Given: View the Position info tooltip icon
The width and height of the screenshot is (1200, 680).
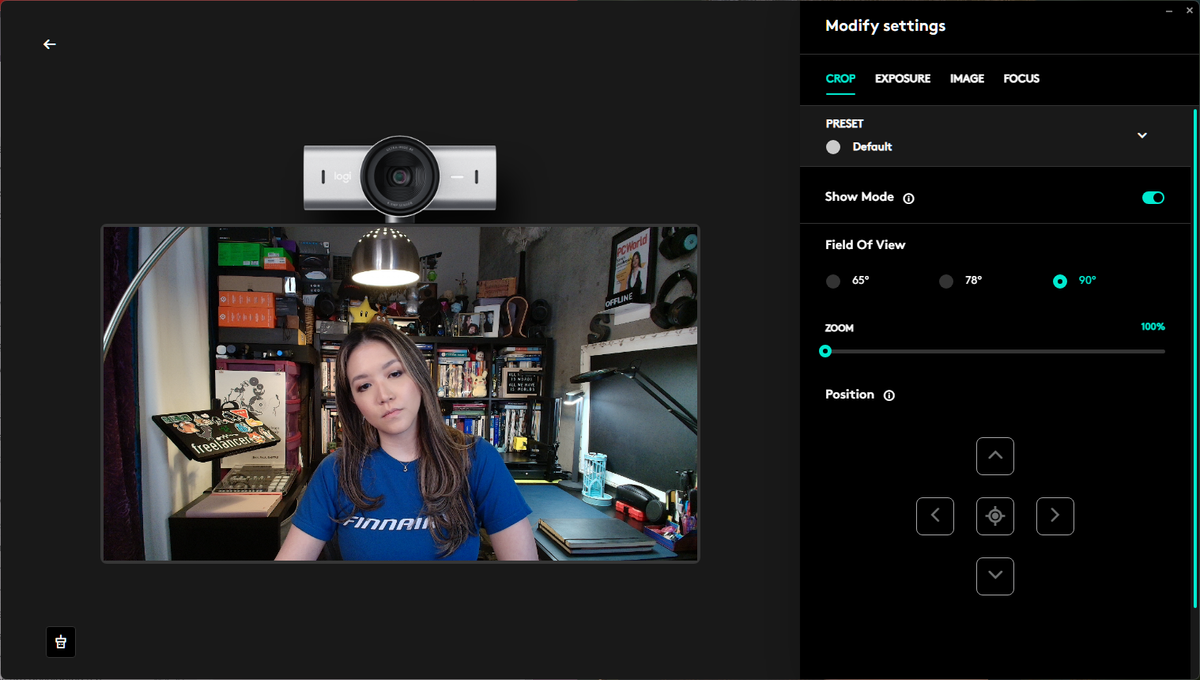Looking at the screenshot, I should click(x=889, y=395).
